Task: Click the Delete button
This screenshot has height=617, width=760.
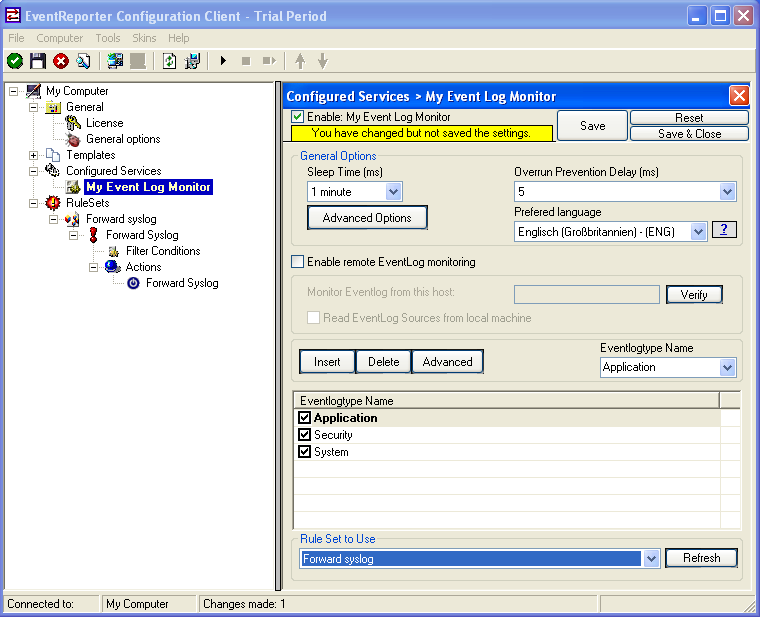Action: [x=383, y=362]
